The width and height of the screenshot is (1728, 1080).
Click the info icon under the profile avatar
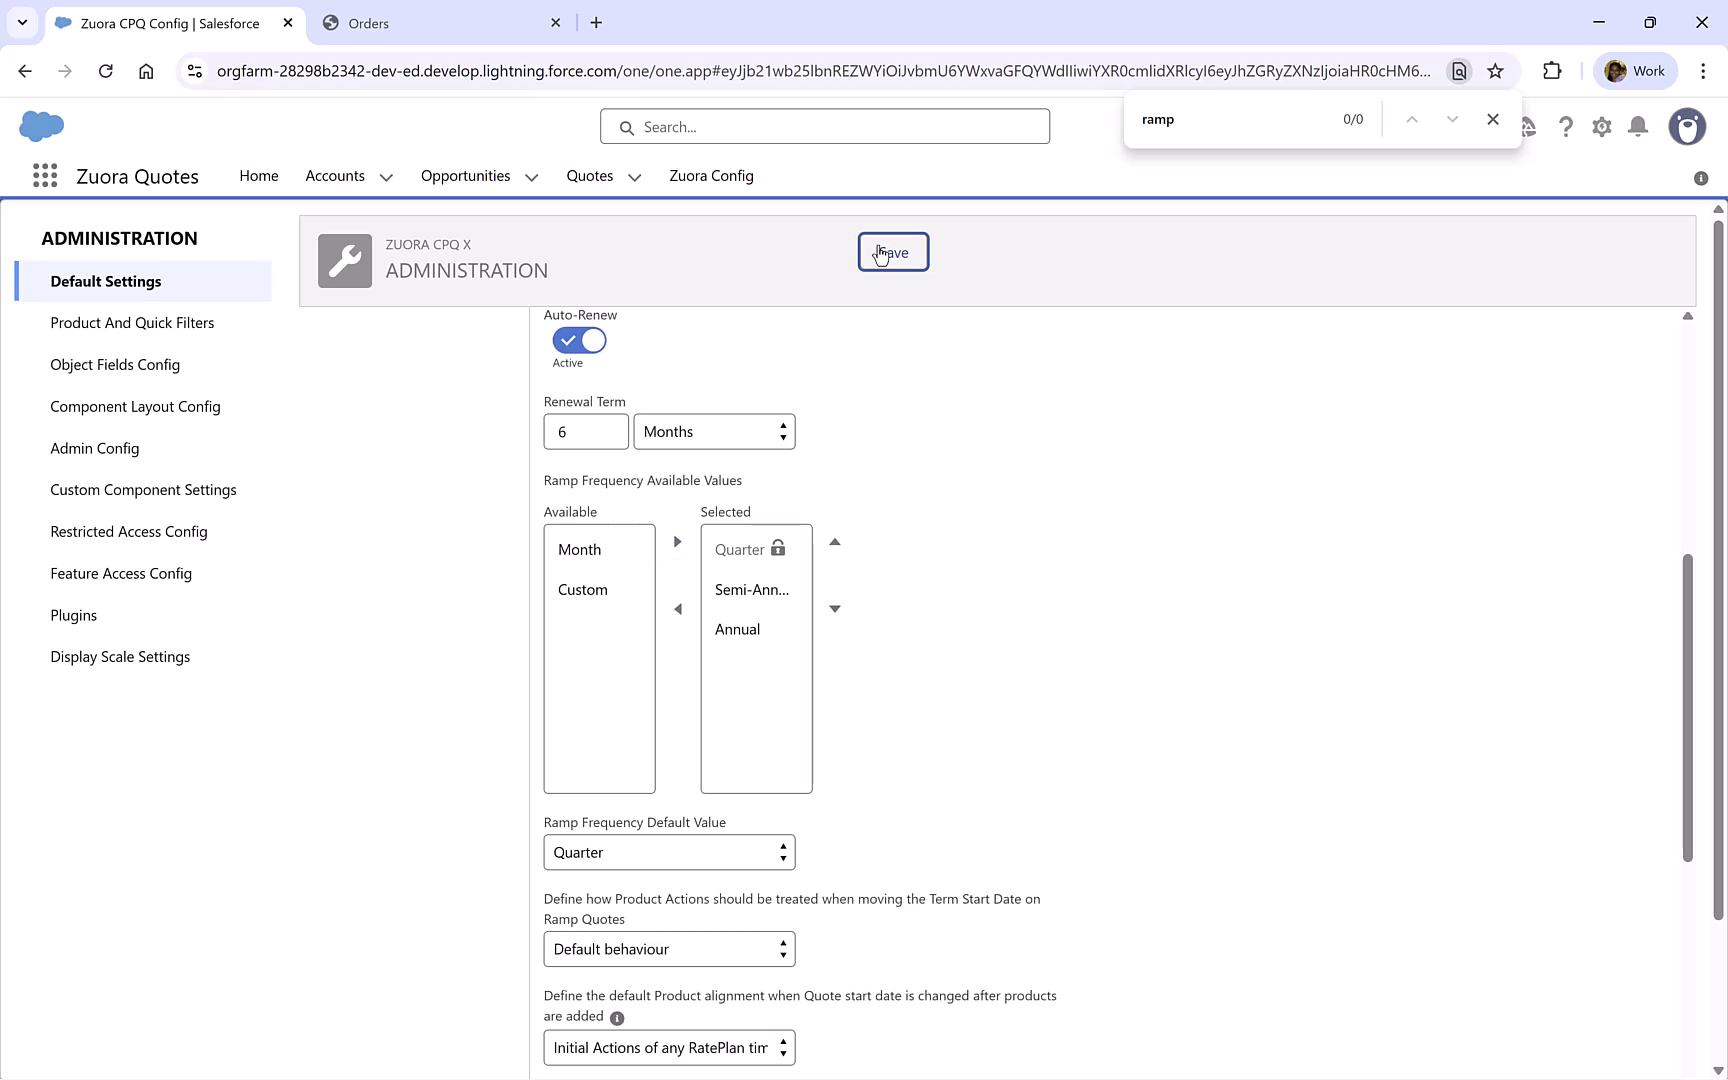click(x=1700, y=178)
